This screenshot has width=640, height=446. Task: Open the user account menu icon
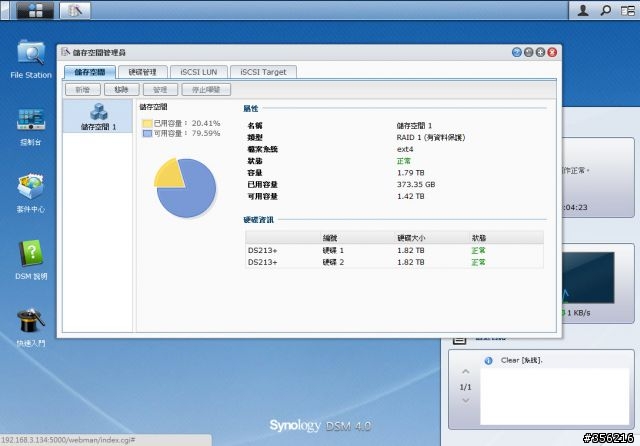(x=583, y=10)
